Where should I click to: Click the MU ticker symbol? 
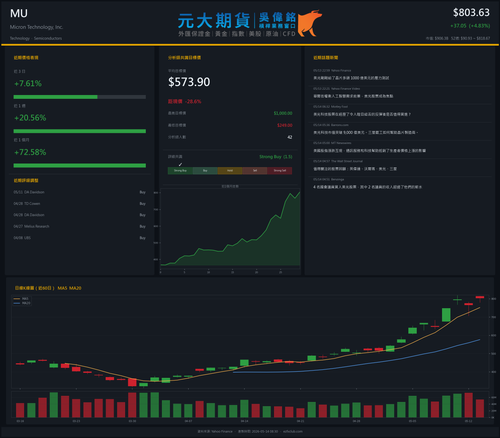click(x=19, y=13)
